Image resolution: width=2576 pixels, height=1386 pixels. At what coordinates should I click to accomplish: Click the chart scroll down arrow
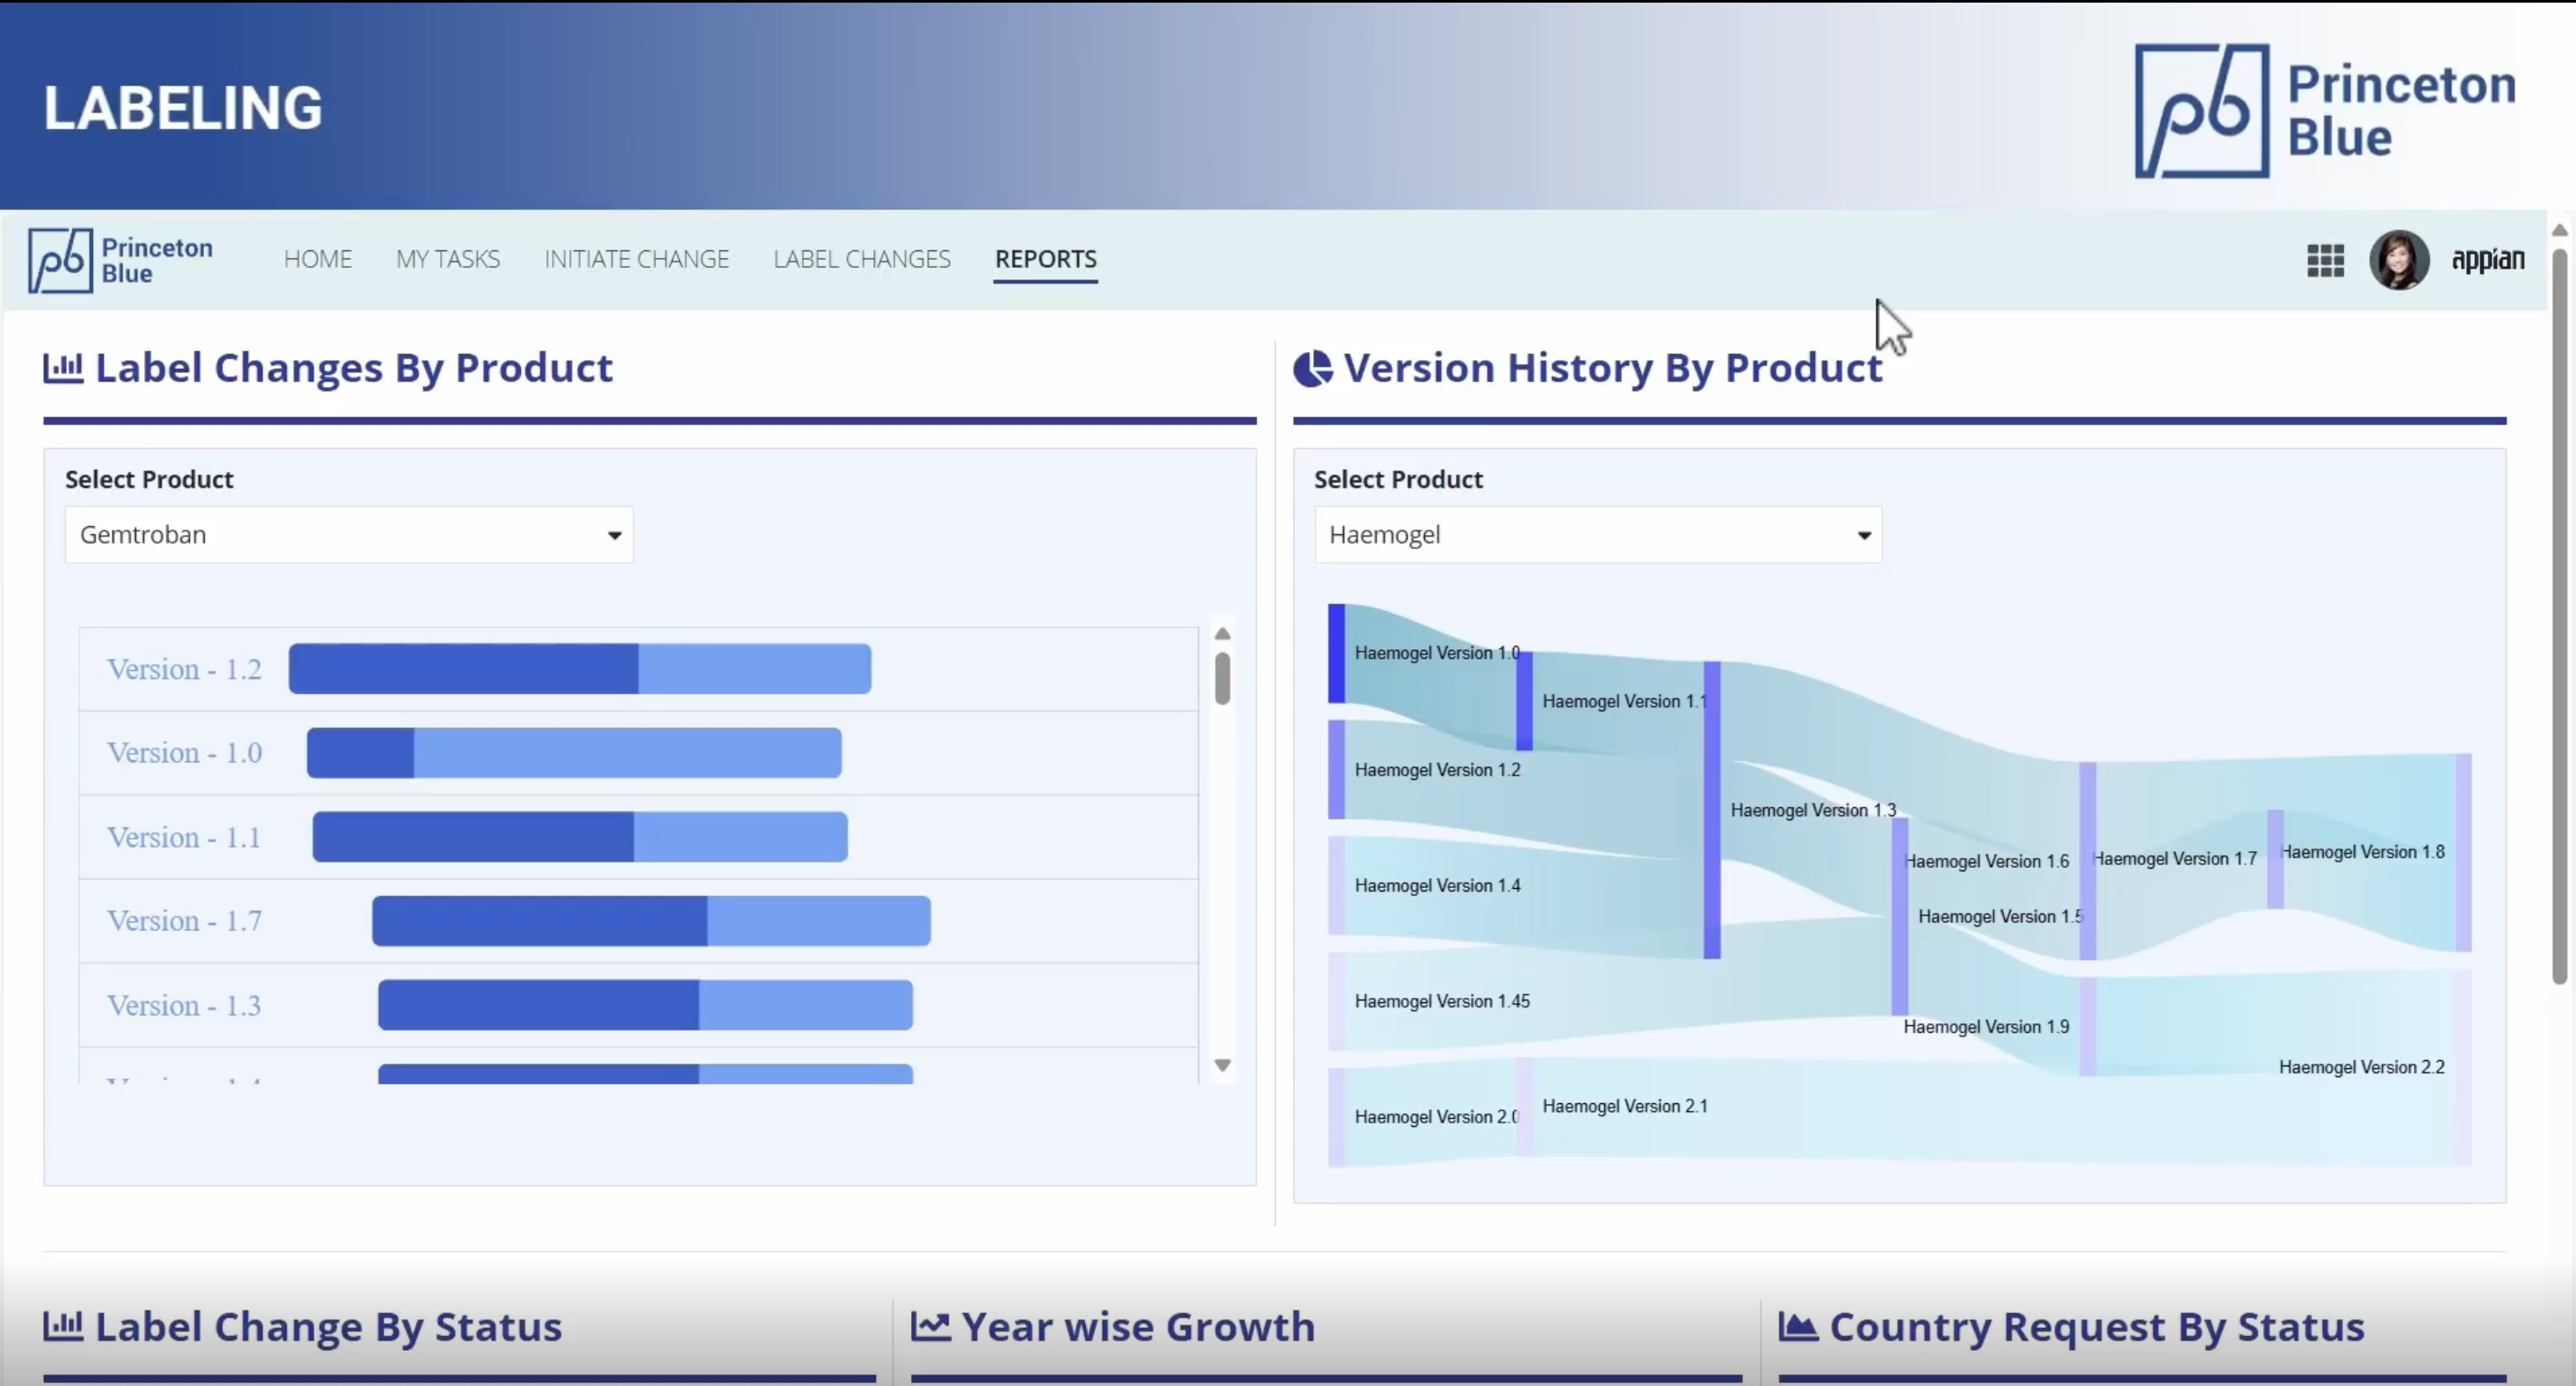pos(1222,1065)
